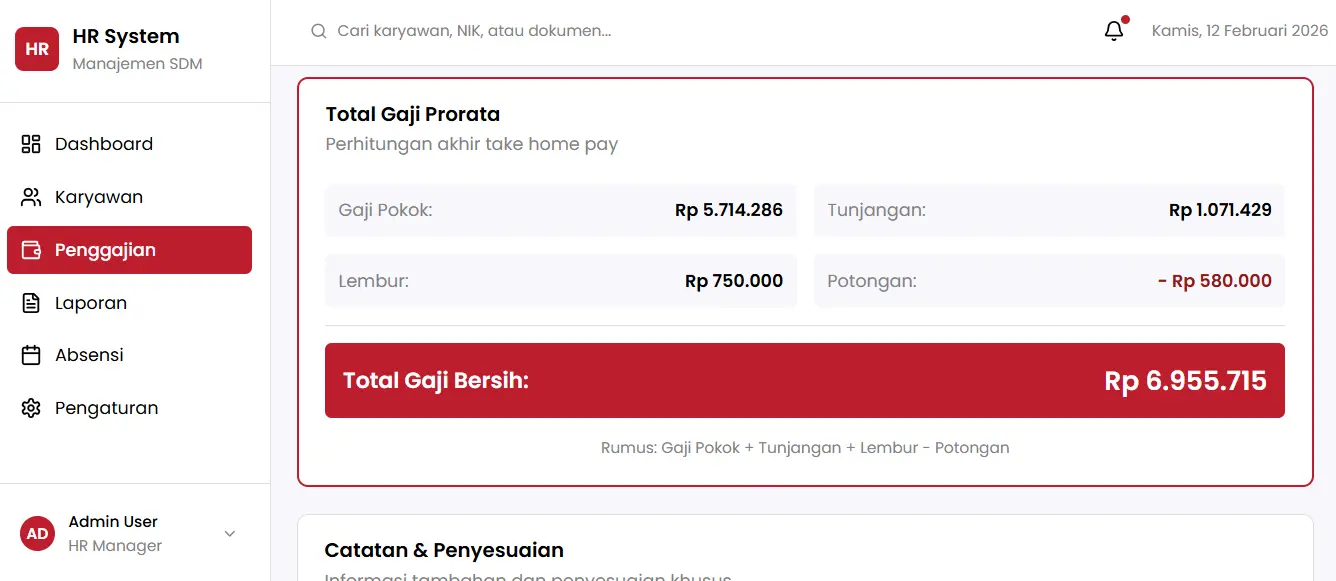1336x581 pixels.
Task: Click the Karyawan people icon
Action: 31,197
